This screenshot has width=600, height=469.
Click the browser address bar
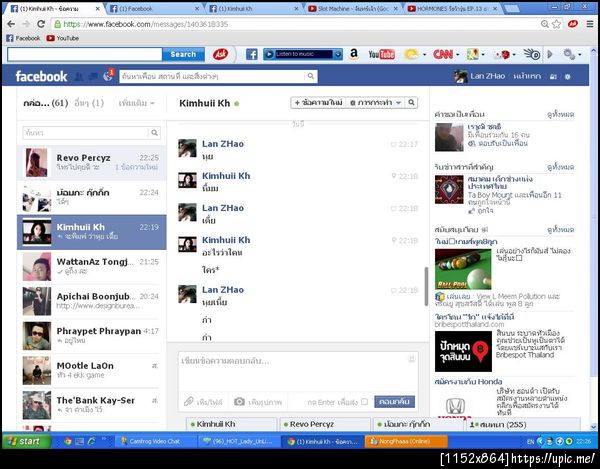295,24
